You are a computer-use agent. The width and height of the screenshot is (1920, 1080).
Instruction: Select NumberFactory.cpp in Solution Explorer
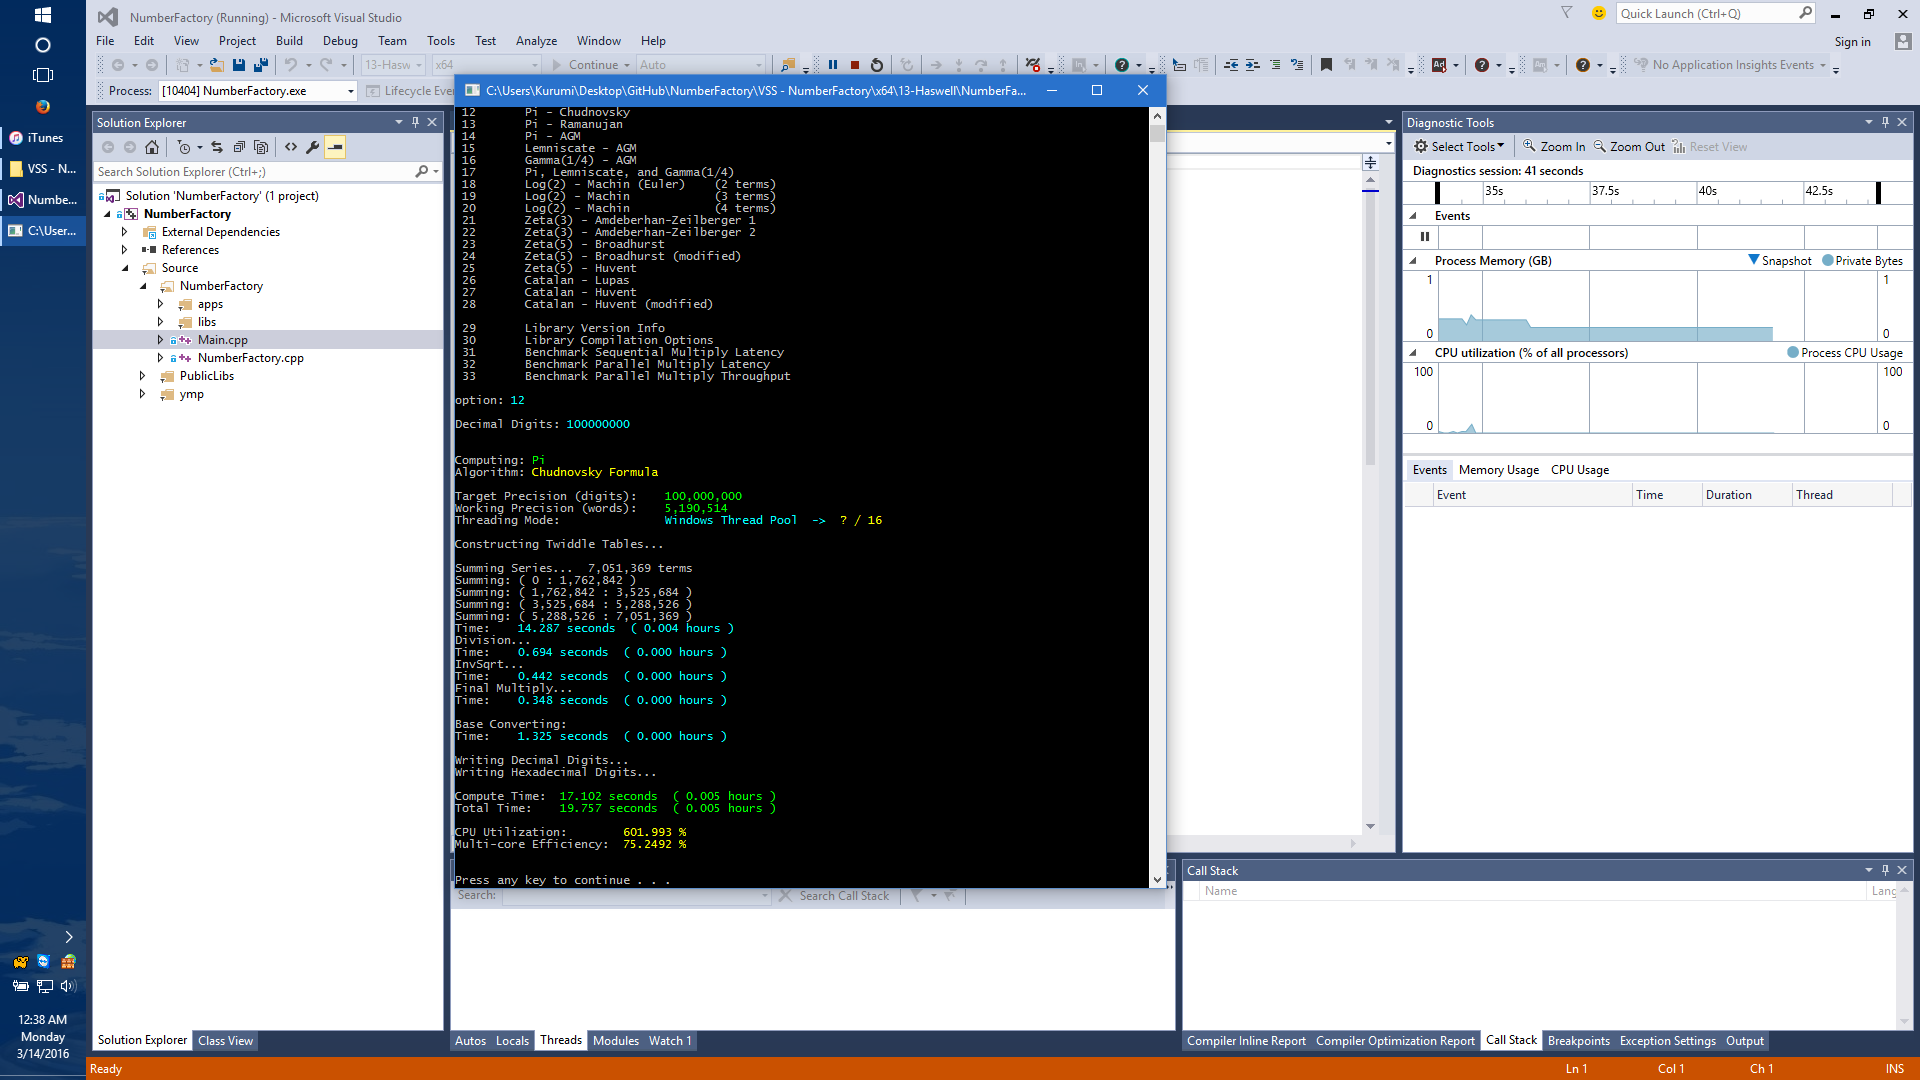pyautogui.click(x=250, y=358)
